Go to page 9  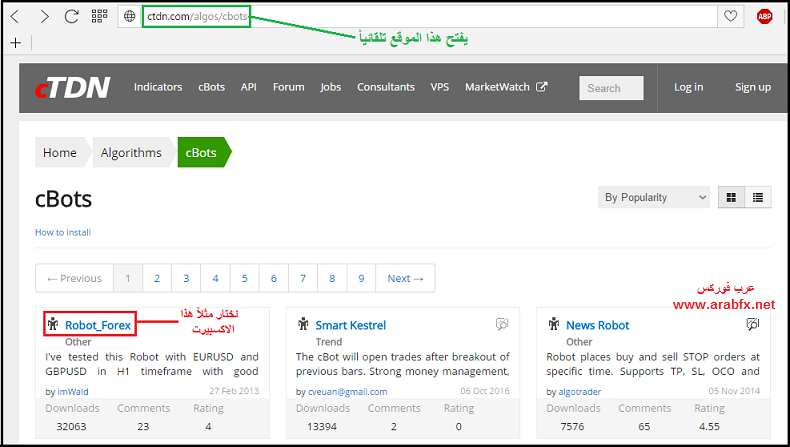click(361, 278)
